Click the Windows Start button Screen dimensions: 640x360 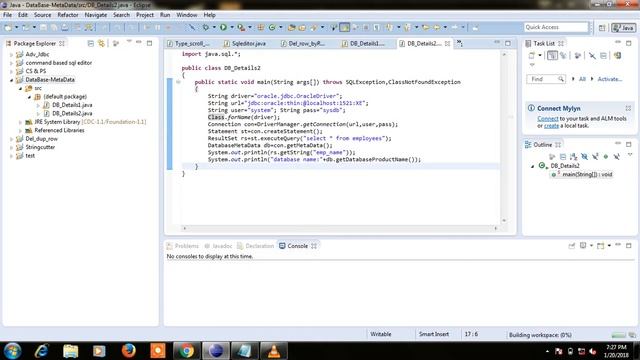coord(12,351)
